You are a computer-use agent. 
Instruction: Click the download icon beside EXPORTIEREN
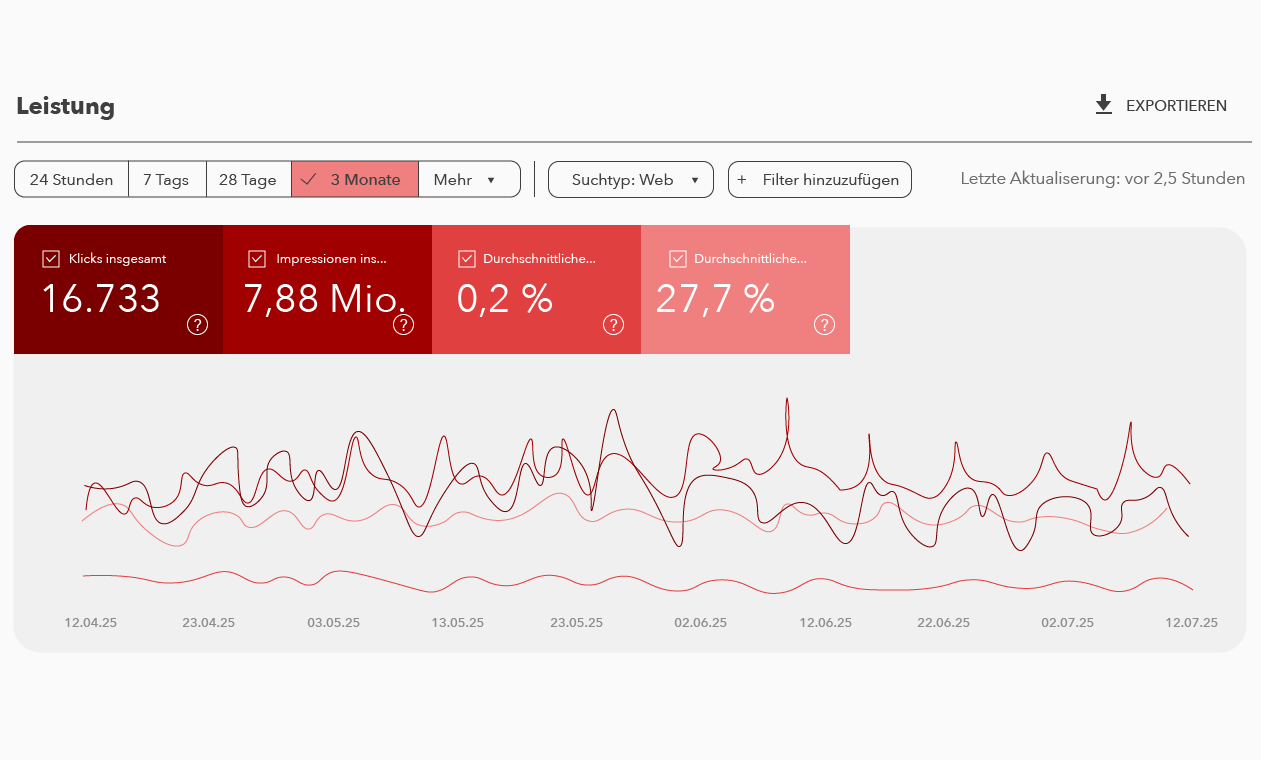click(1103, 105)
